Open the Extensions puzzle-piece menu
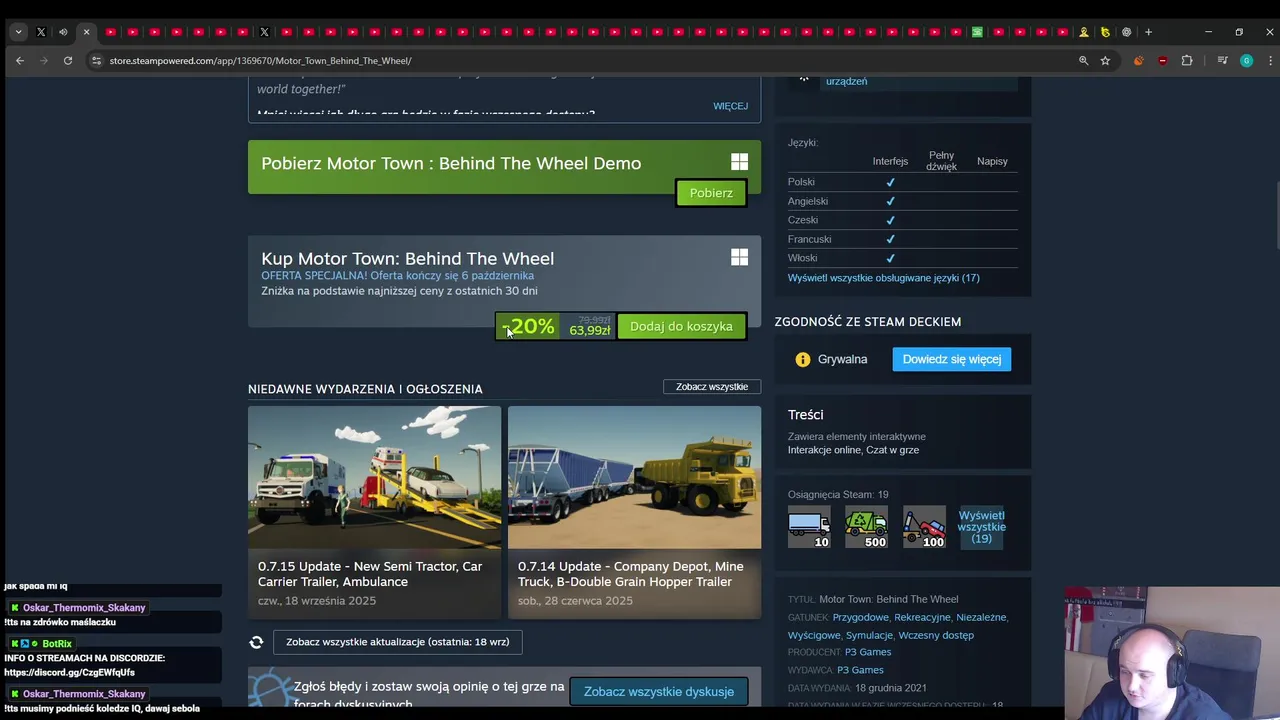This screenshot has width=1280, height=720. [x=1187, y=61]
